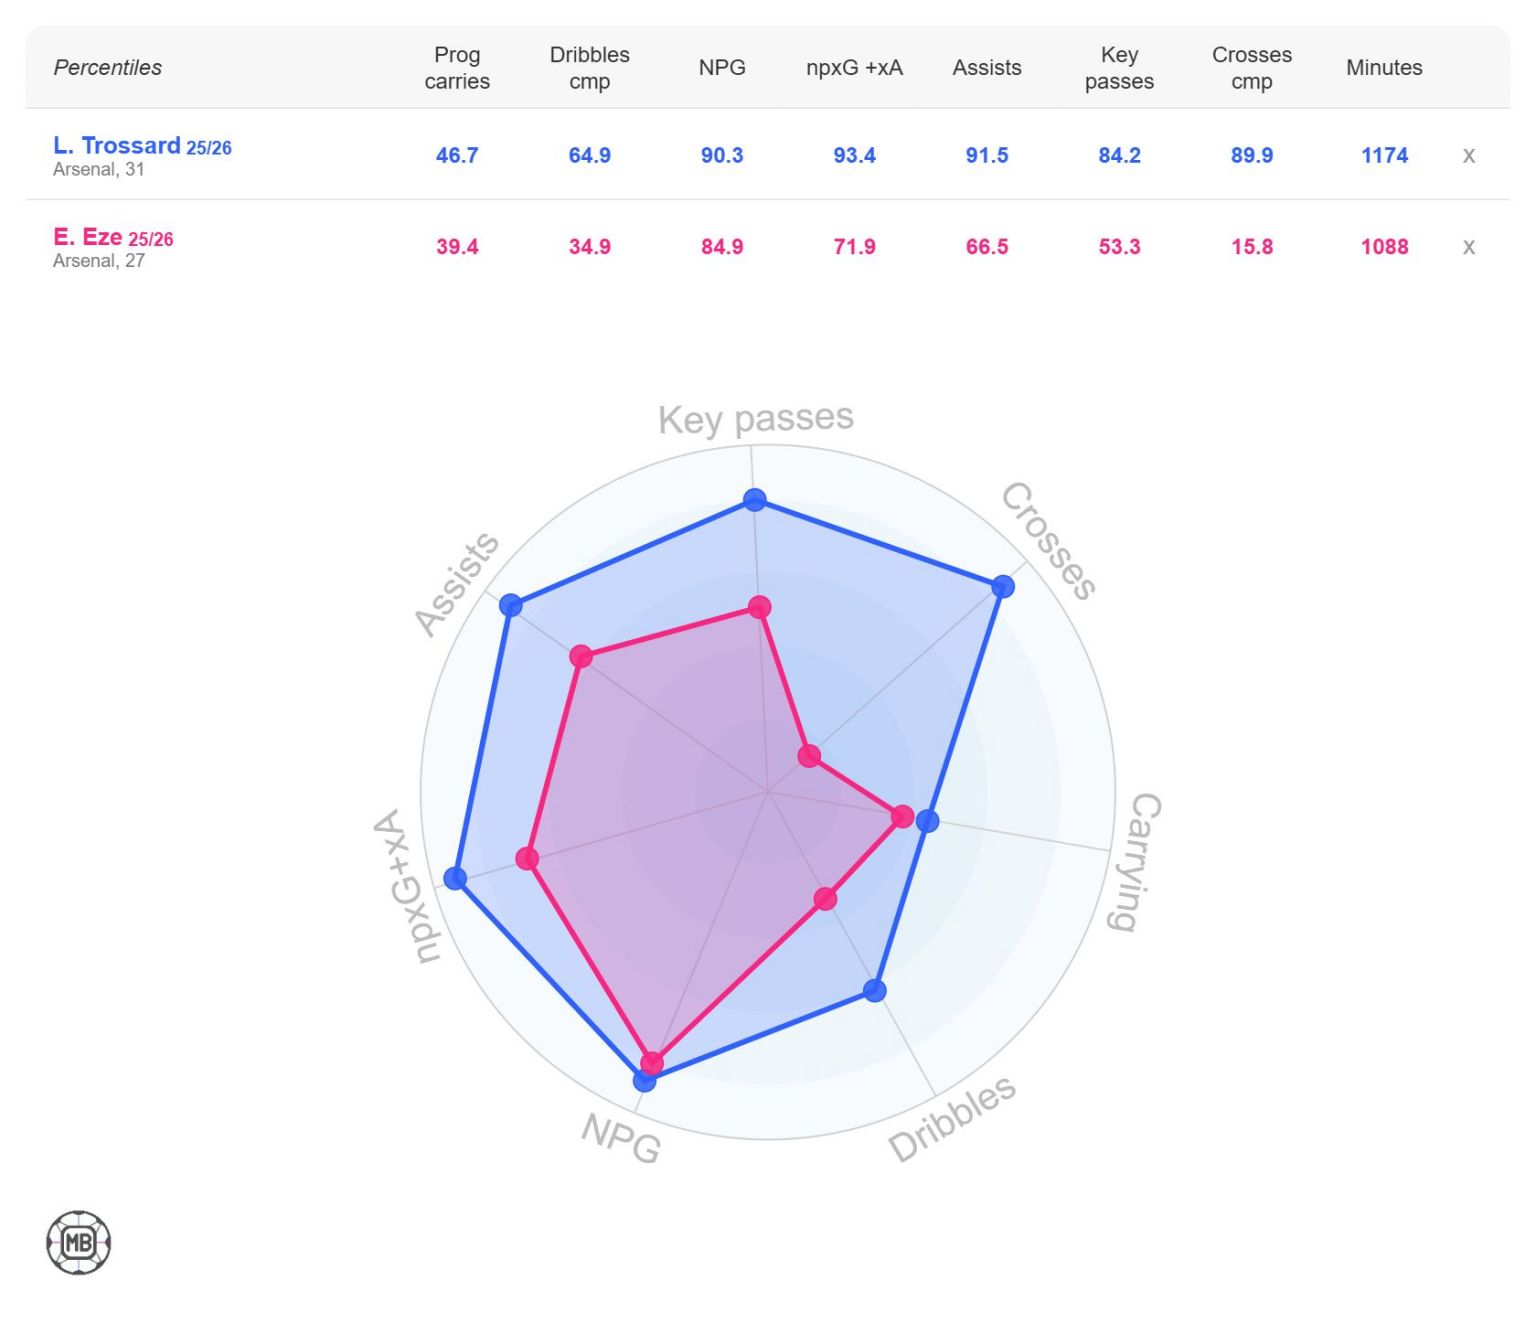The width and height of the screenshot is (1536, 1344).
Task: Select the npxG +xA column header
Action: click(x=854, y=68)
